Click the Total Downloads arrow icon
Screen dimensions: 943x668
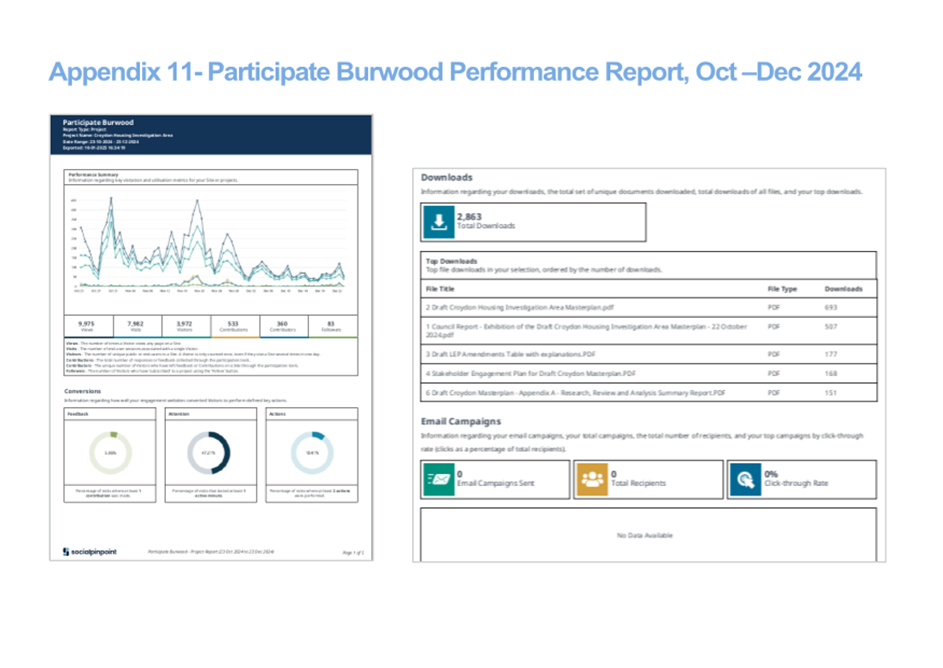click(x=439, y=222)
